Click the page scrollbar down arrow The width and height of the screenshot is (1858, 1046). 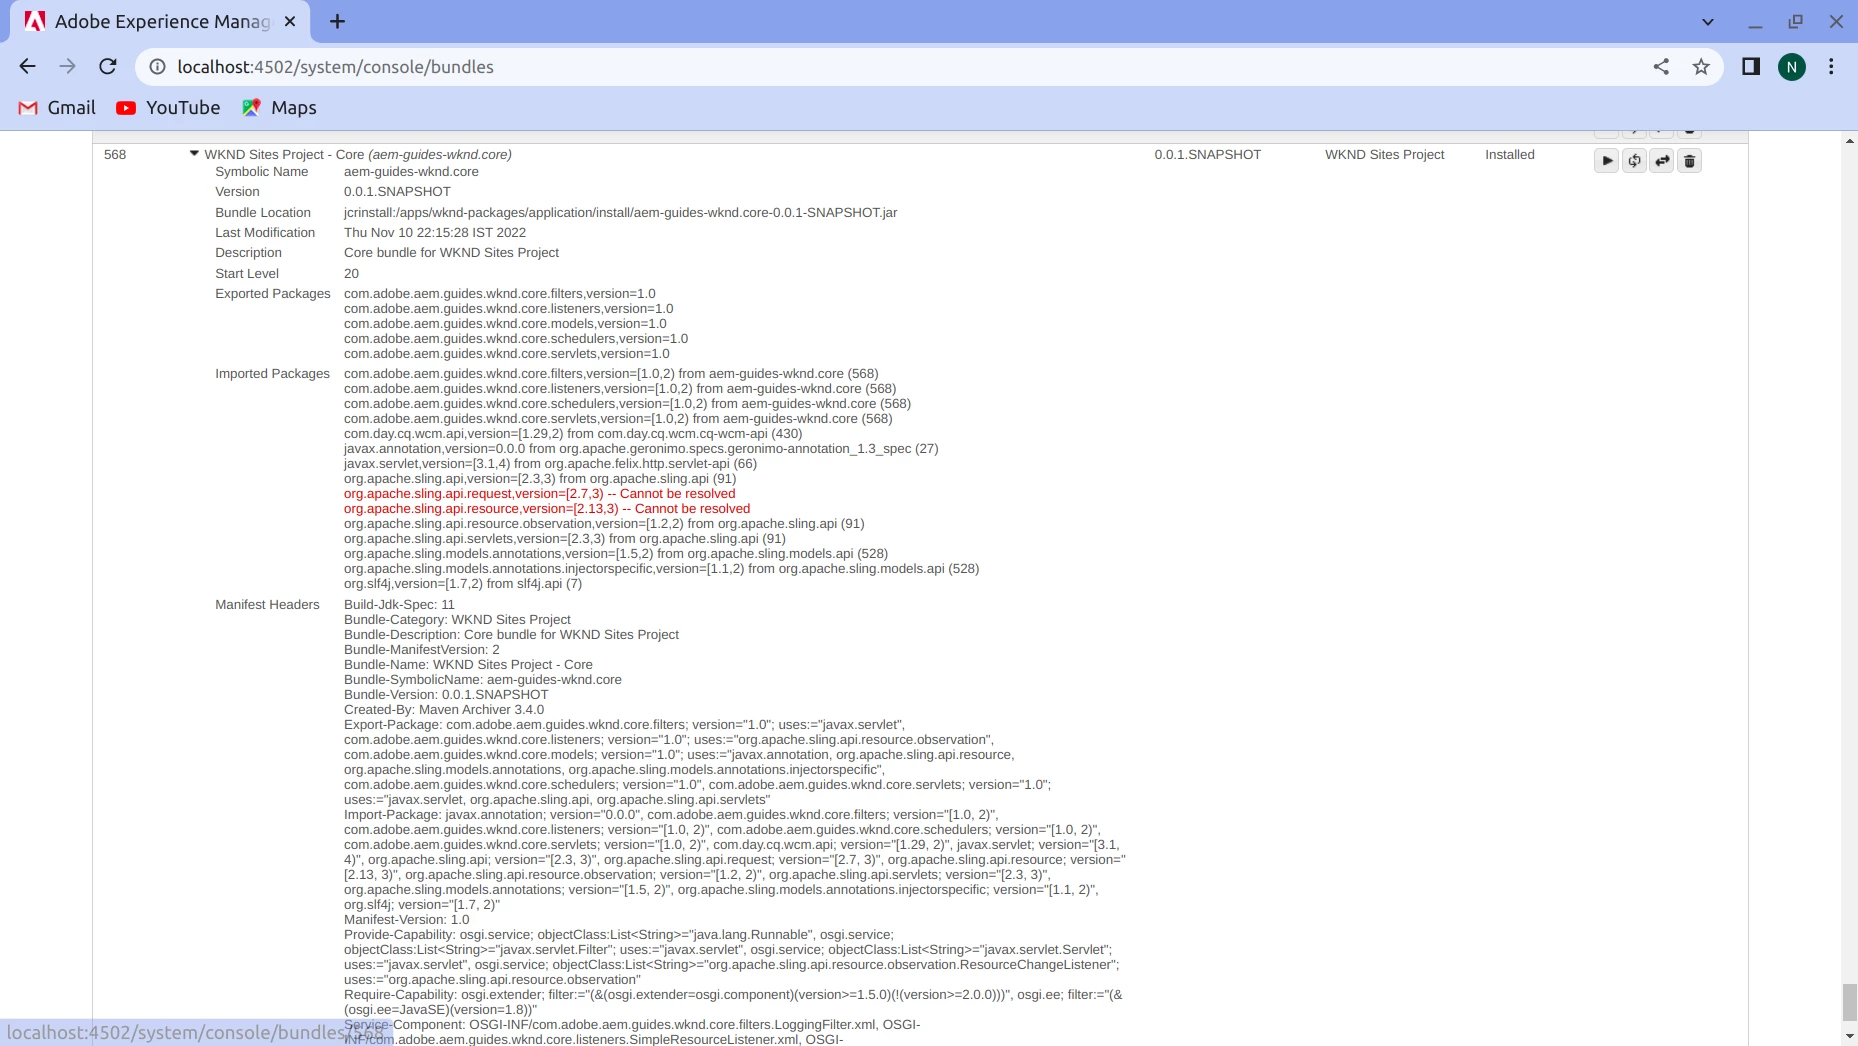click(1849, 1036)
